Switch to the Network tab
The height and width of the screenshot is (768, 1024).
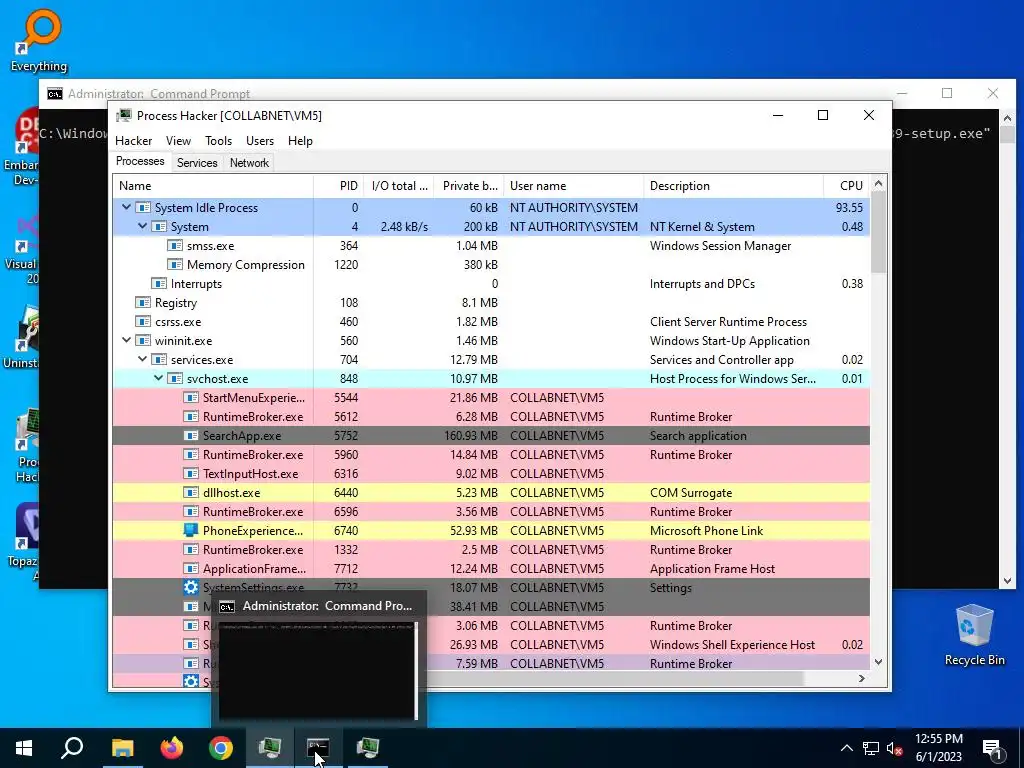pos(249,163)
